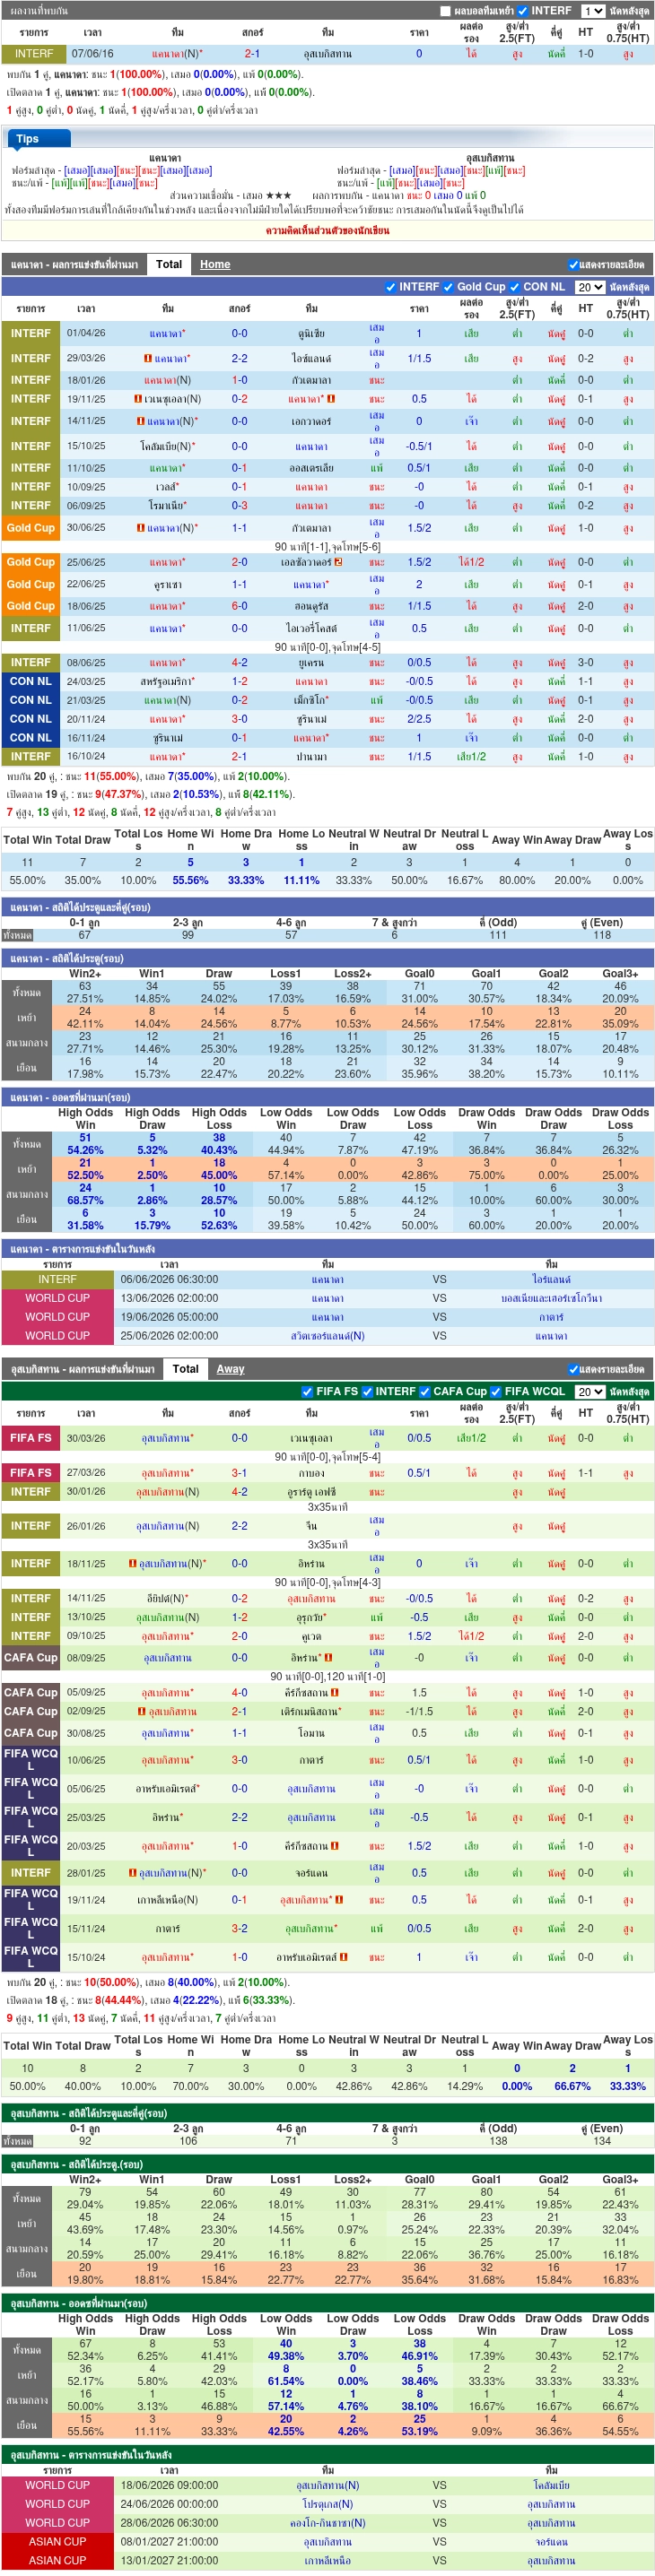Uncheck the CON NL filter checkbox
Screen dimensions: 655x2576
point(515,287)
